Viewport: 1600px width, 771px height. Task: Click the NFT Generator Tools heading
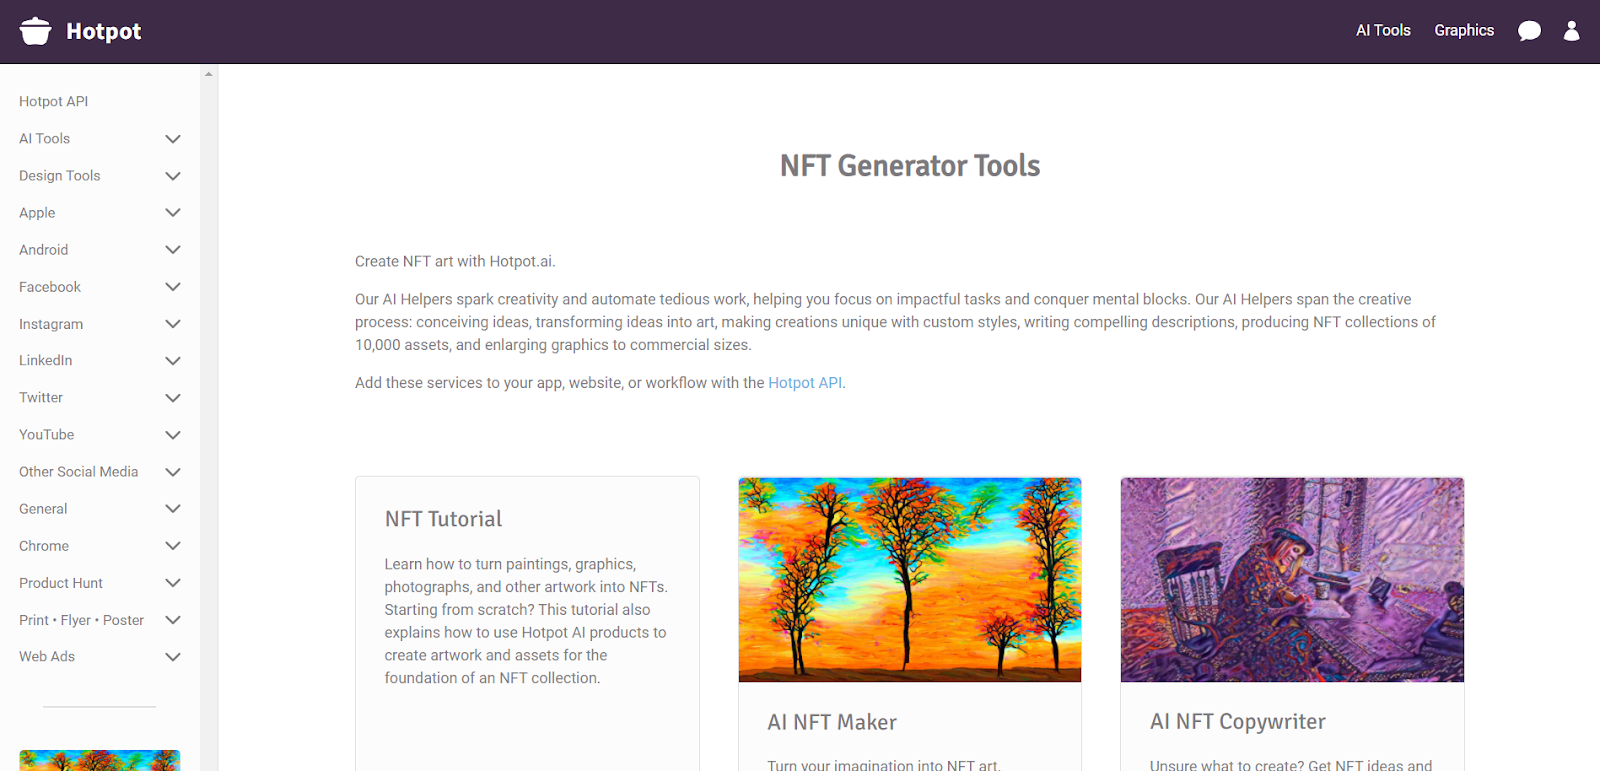pos(910,165)
